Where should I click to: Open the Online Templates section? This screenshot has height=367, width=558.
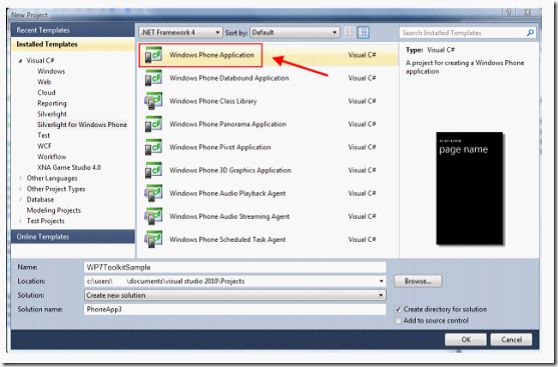coord(73,237)
